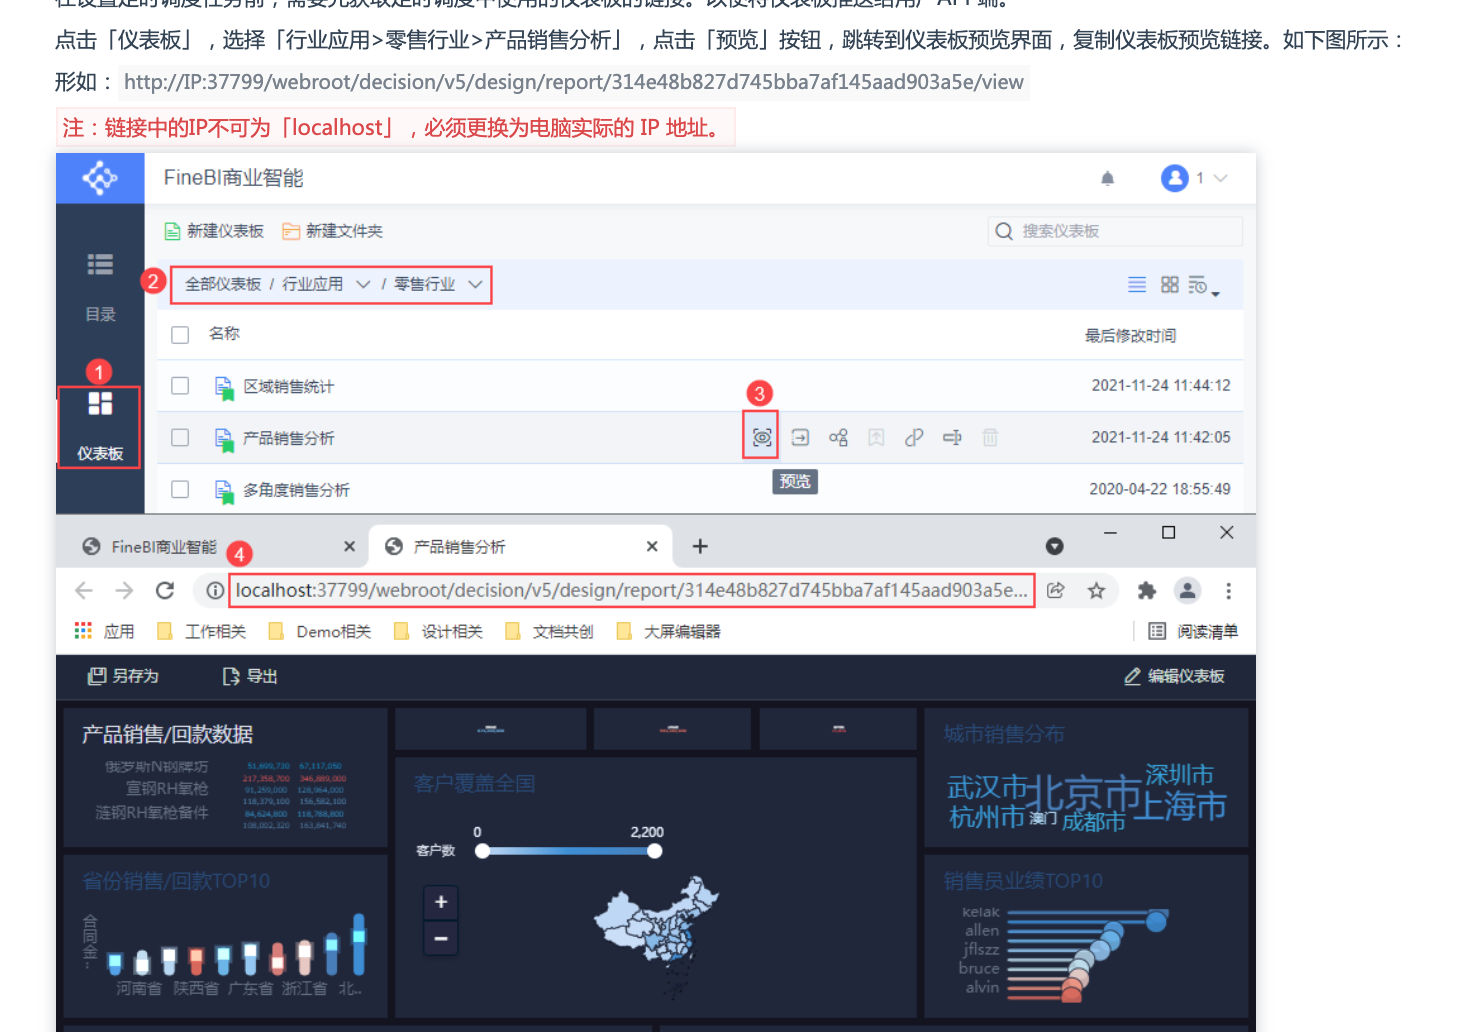Screen dimensions: 1480x1032
Task: Check the 区域销售统计 row checkbox
Action: click(180, 386)
